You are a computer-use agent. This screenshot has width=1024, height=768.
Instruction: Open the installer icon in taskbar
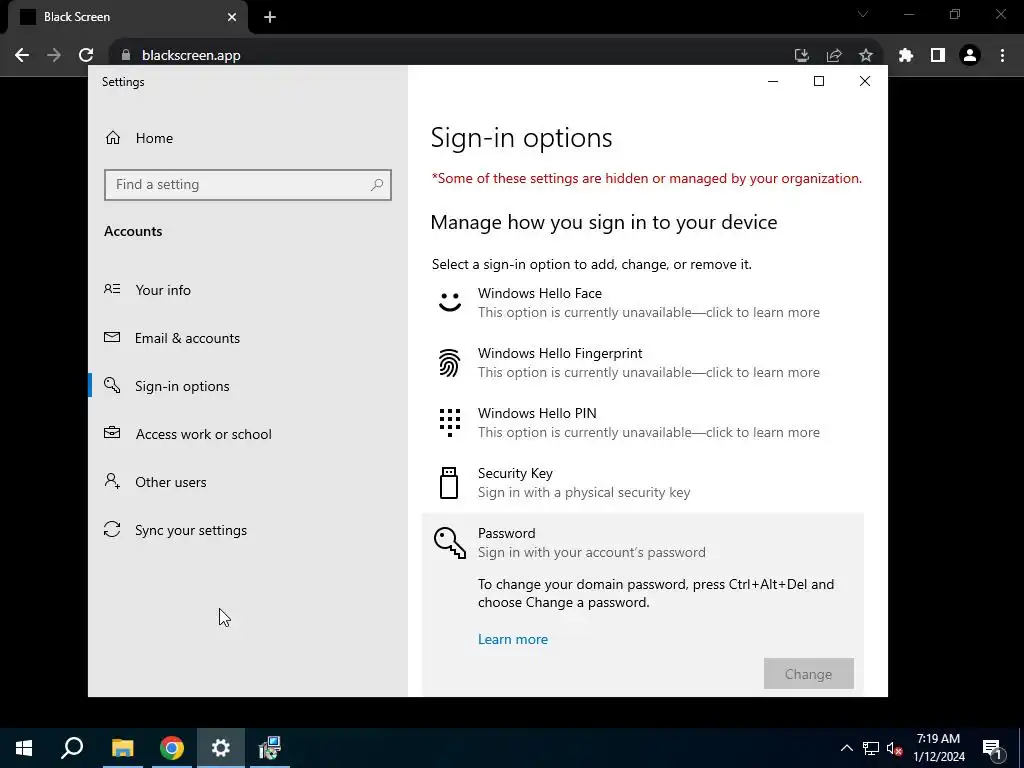click(269, 748)
